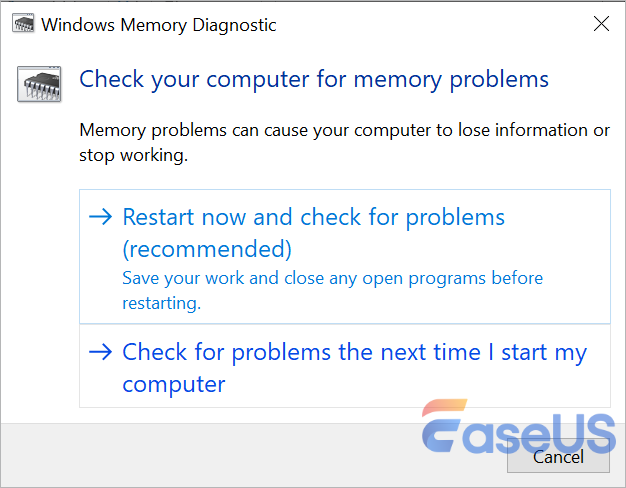The width and height of the screenshot is (626, 488).
Task: Click the arrow icon beside Restart now
Action: click(x=100, y=217)
